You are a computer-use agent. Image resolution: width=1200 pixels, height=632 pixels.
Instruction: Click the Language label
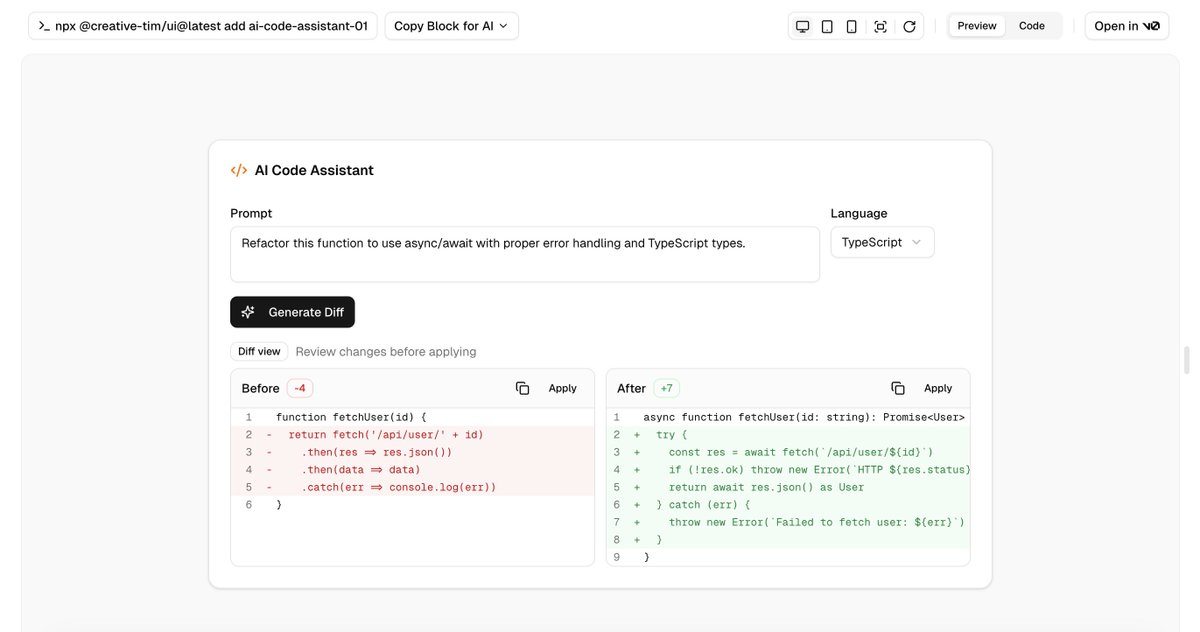(x=859, y=213)
